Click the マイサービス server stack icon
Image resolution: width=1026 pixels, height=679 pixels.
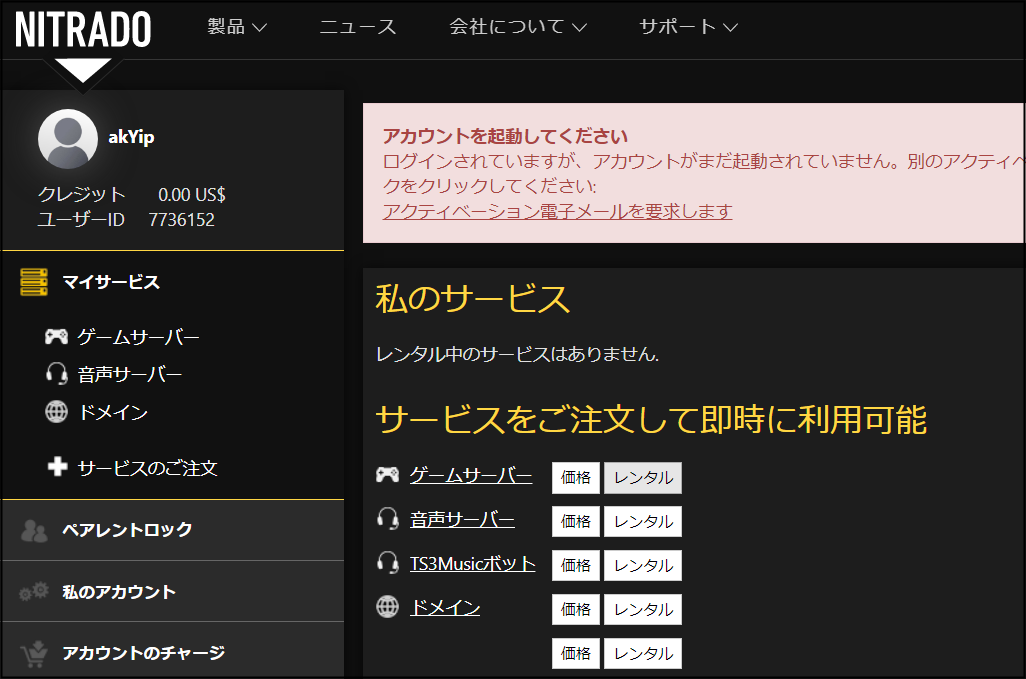[x=34, y=282]
